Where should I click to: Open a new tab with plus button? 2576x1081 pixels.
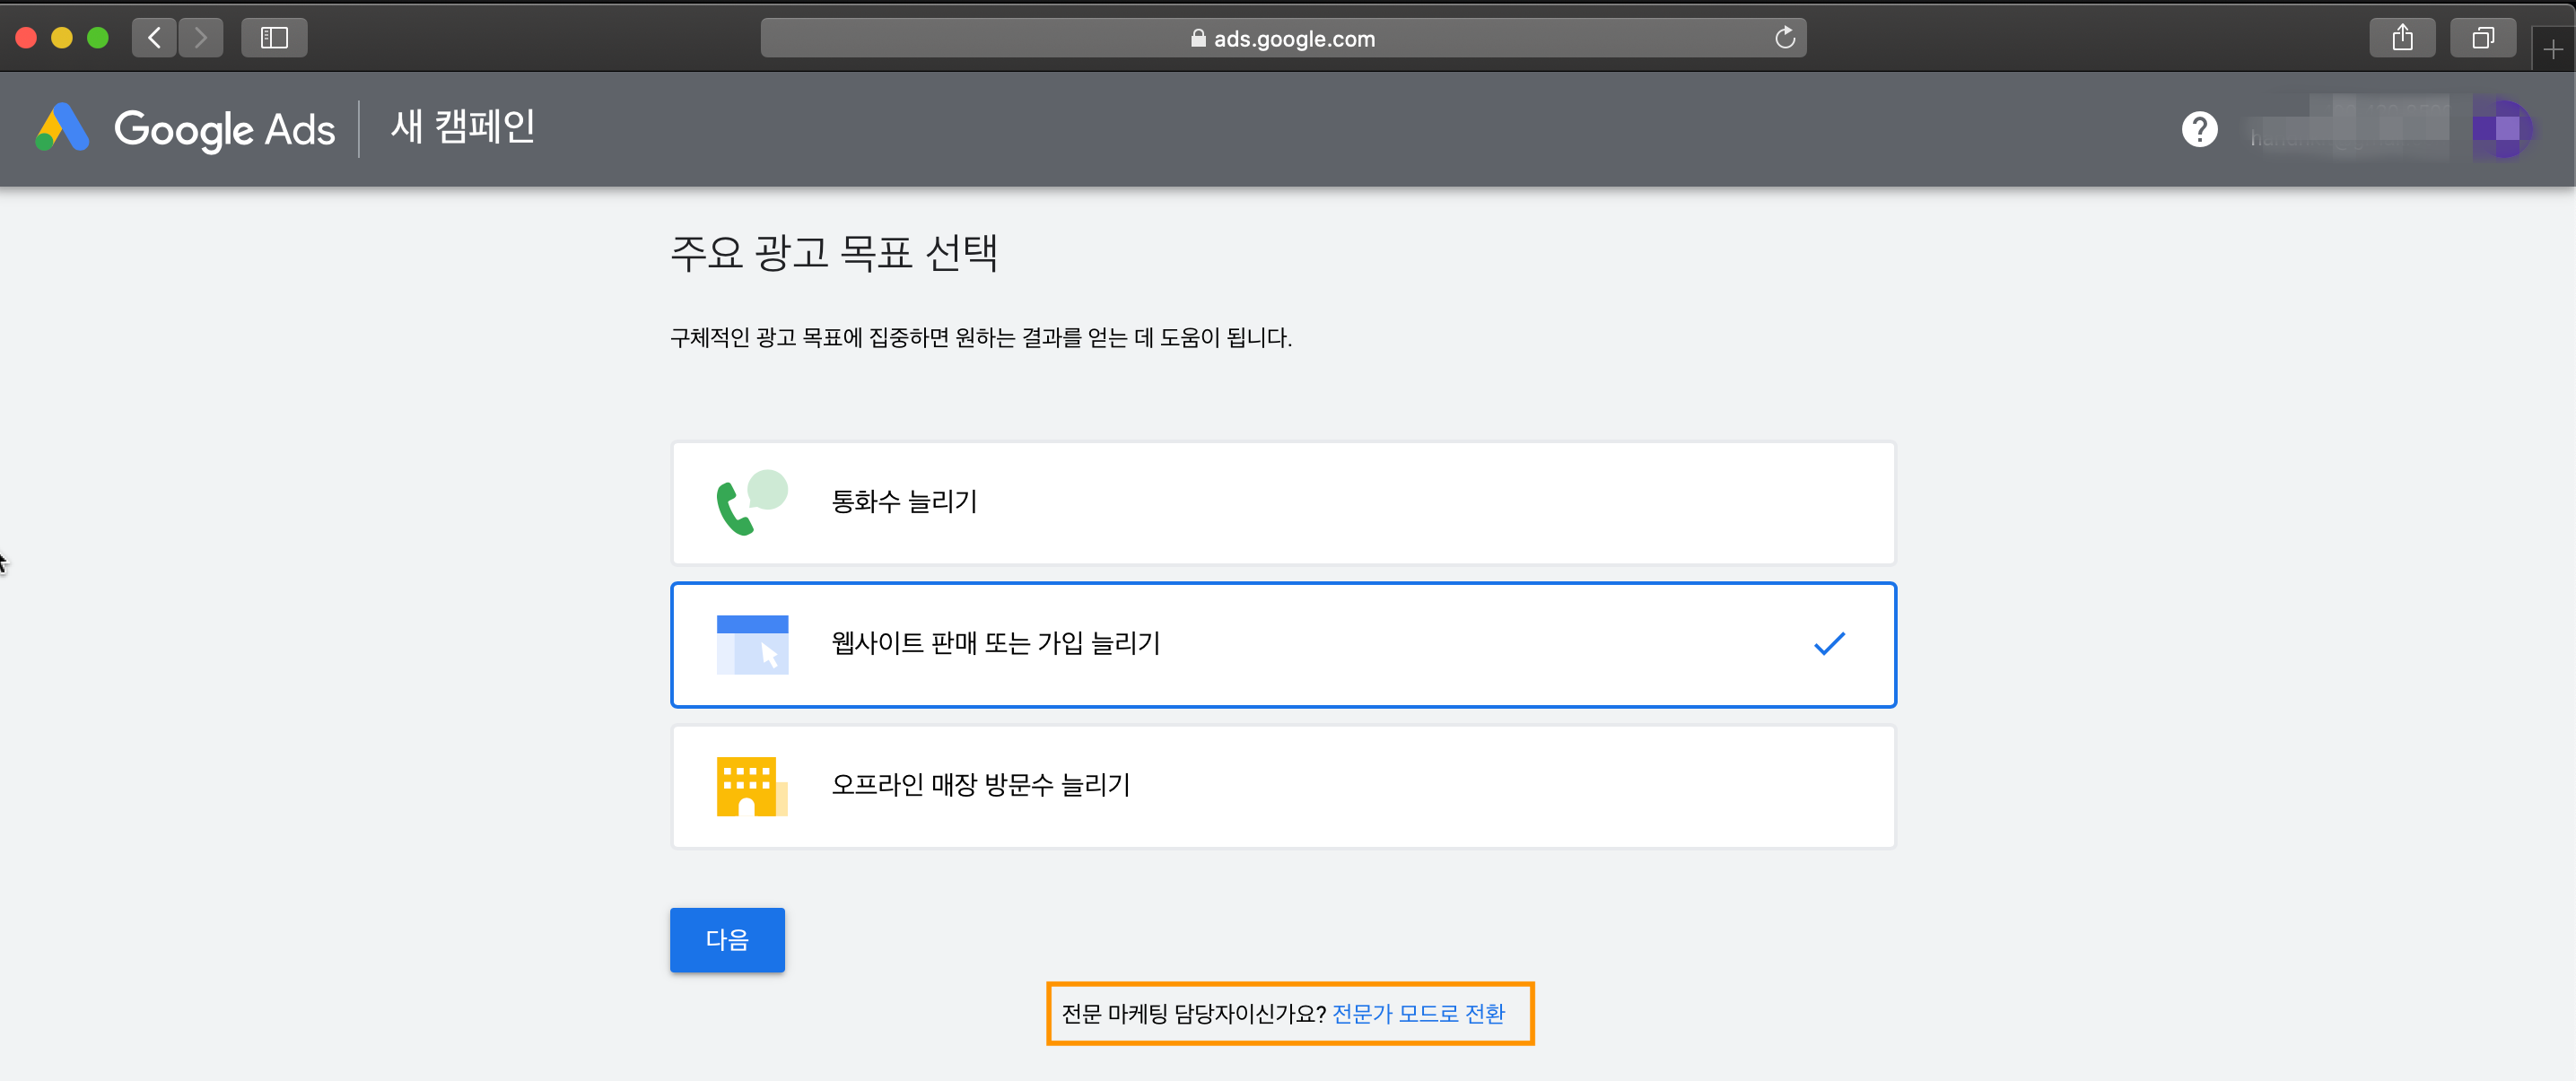[x=2552, y=49]
